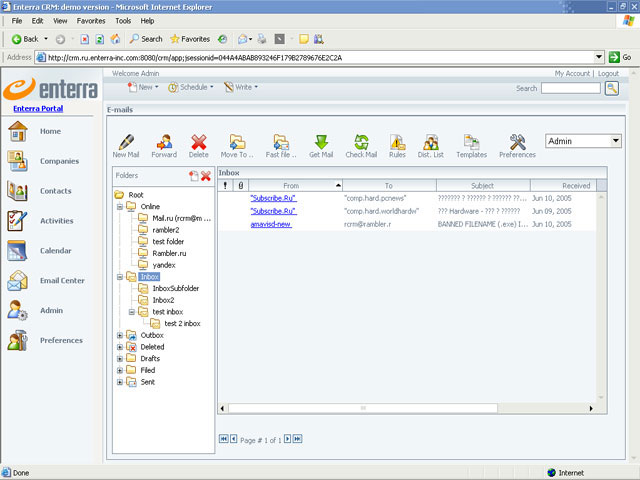Sort emails by Received column header
Screen dimensions: 640x480
pos(564,186)
